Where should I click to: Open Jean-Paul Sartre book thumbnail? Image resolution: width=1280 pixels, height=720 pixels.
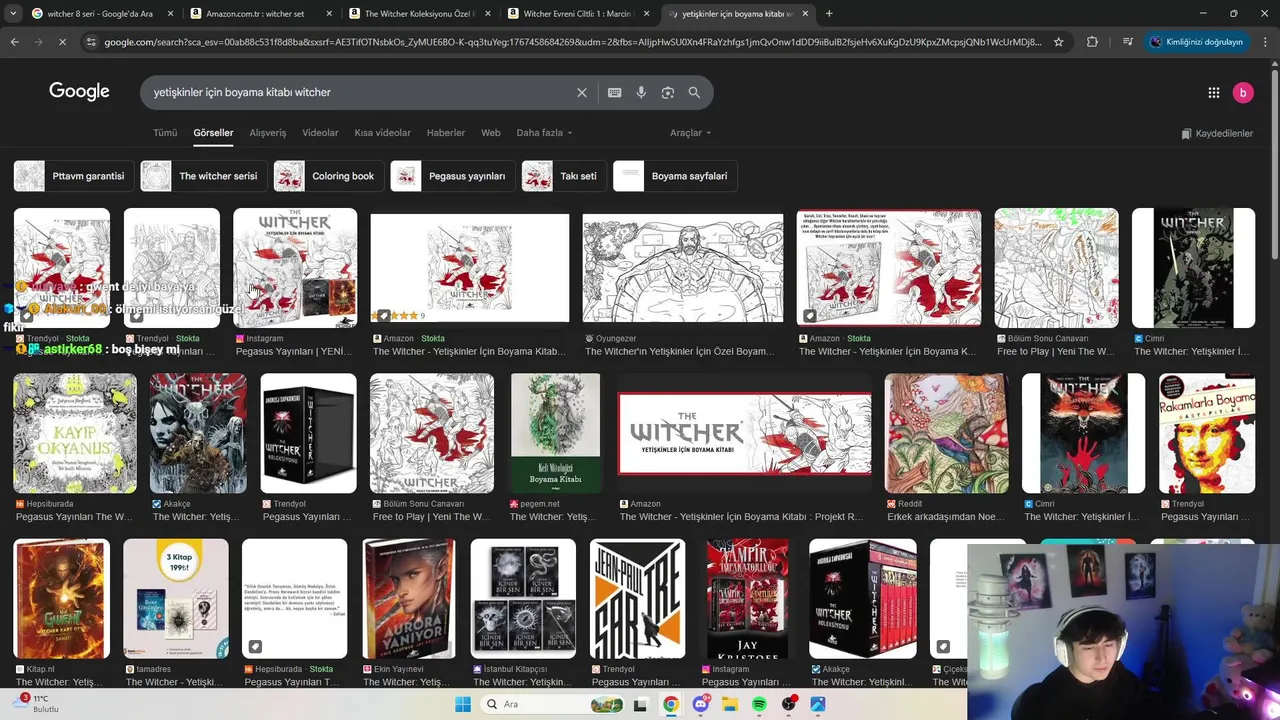click(638, 598)
